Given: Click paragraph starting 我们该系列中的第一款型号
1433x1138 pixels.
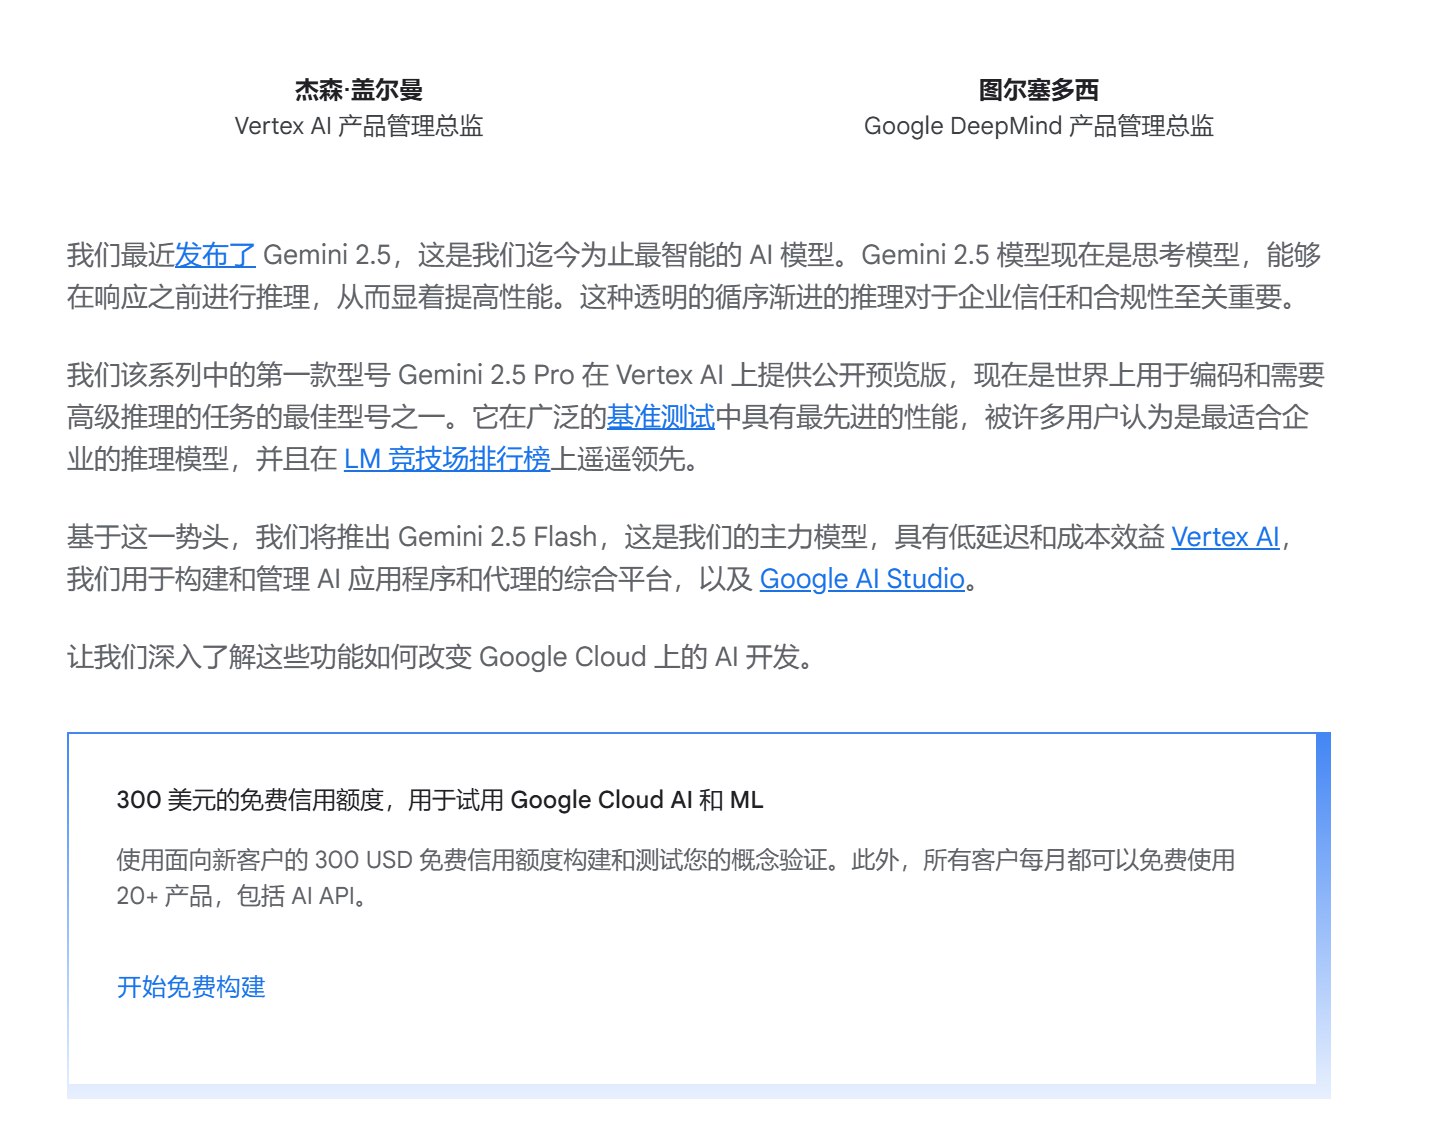Looking at the screenshot, I should point(696,417).
